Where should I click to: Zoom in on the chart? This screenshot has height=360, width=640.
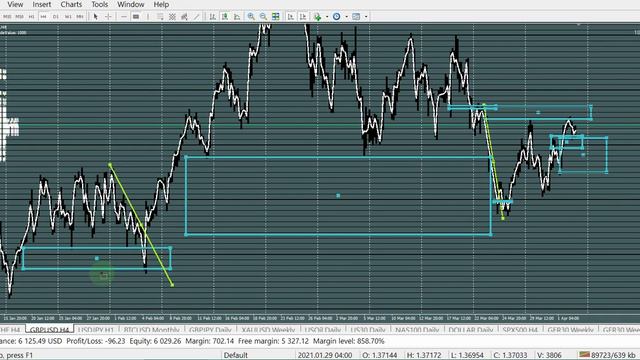(251, 17)
